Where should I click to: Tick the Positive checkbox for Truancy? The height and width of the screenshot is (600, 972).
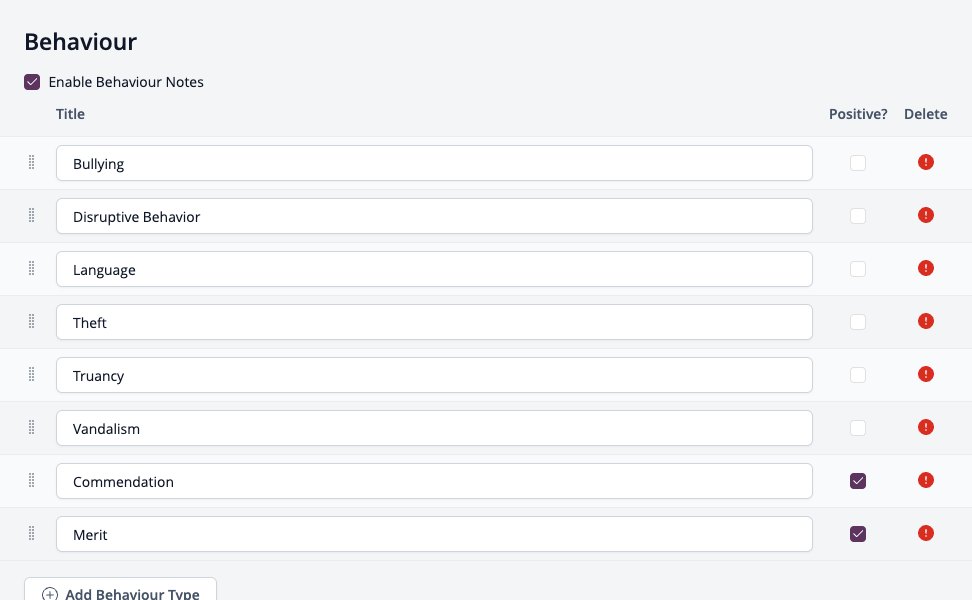pos(858,375)
